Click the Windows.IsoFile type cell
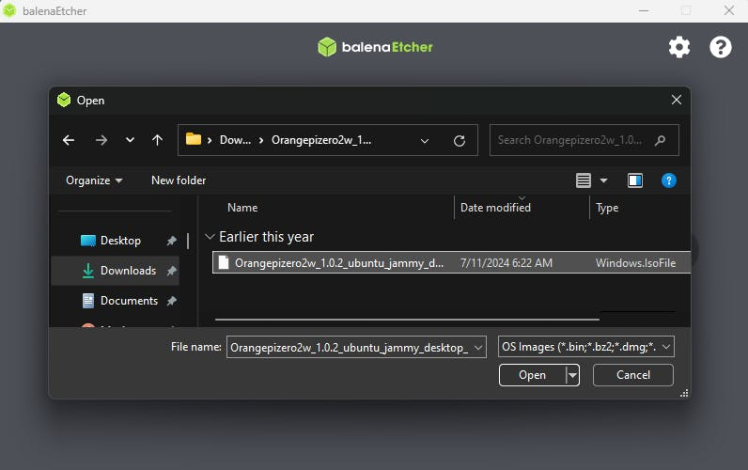 click(x=635, y=263)
